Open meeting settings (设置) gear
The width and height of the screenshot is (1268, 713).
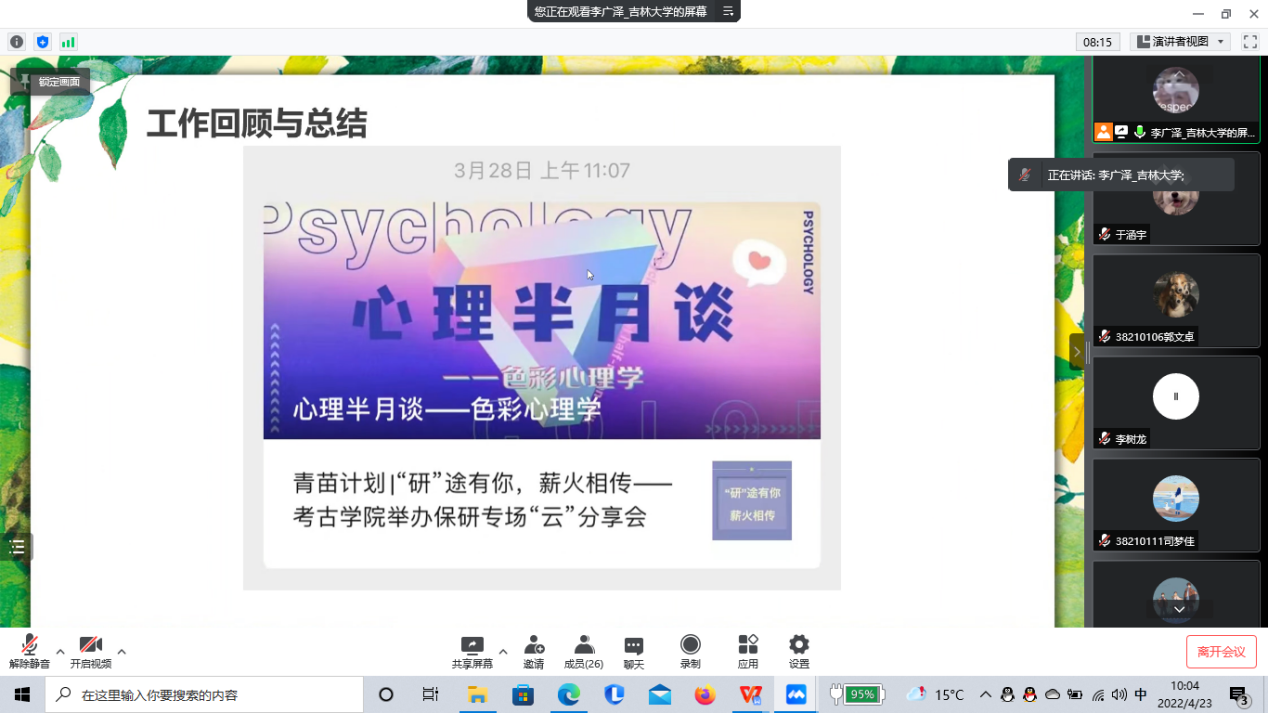point(798,652)
